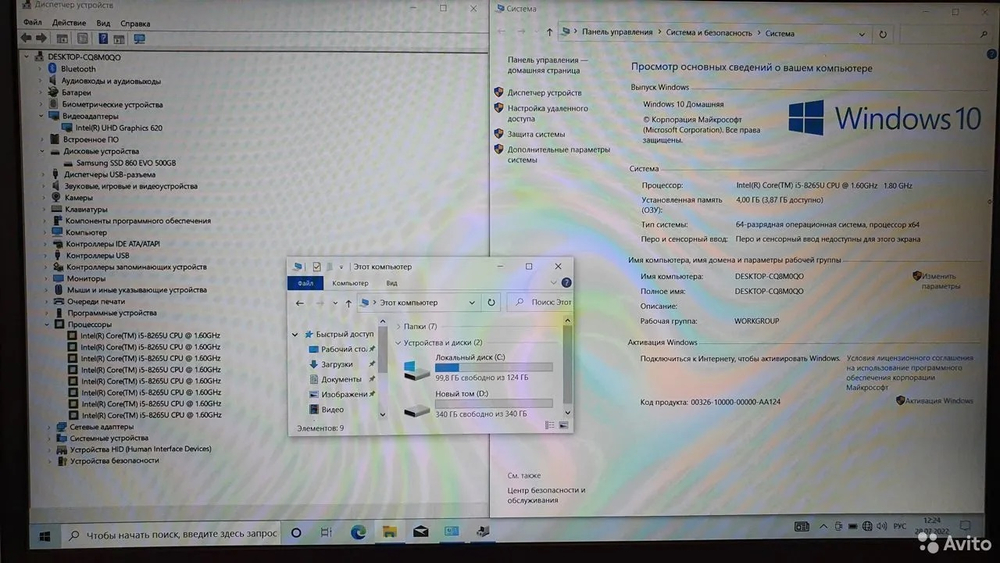Expand the Клавиатуры category
Image resolution: width=1000 pixels, height=563 pixels.
coord(45,209)
